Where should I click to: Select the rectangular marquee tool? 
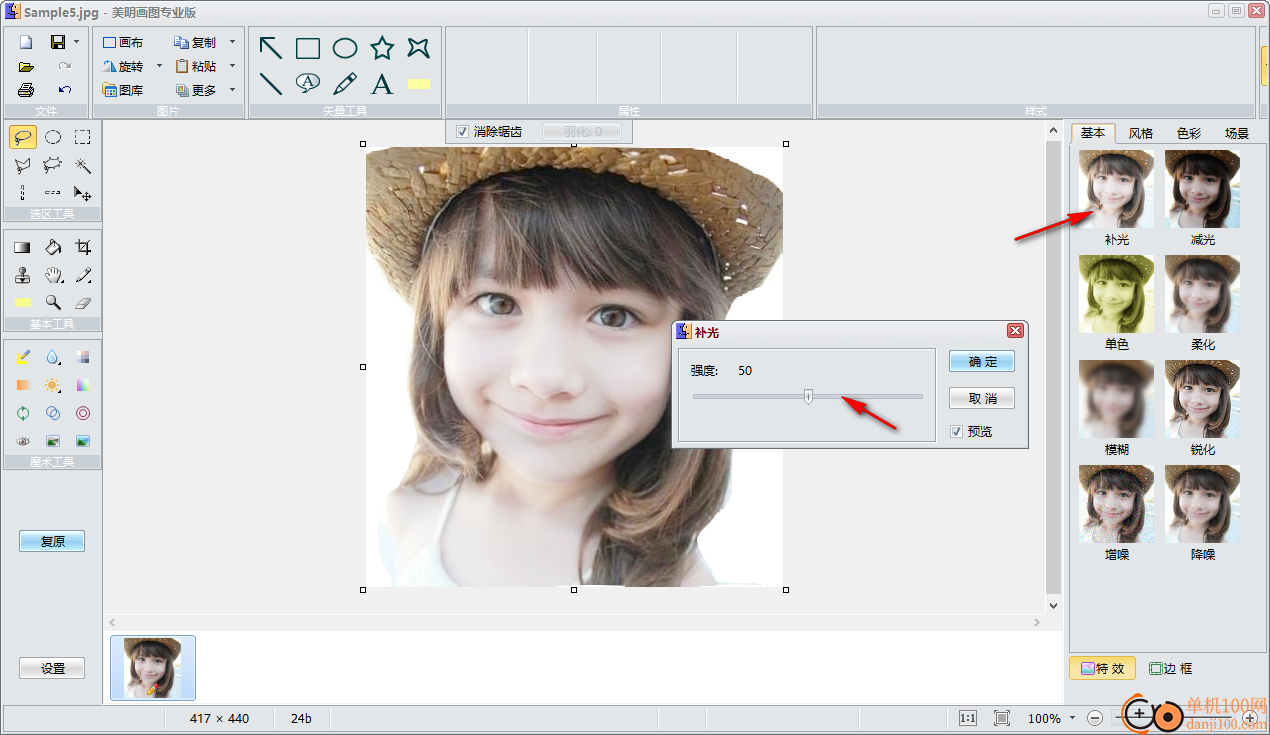pyautogui.click(x=83, y=138)
